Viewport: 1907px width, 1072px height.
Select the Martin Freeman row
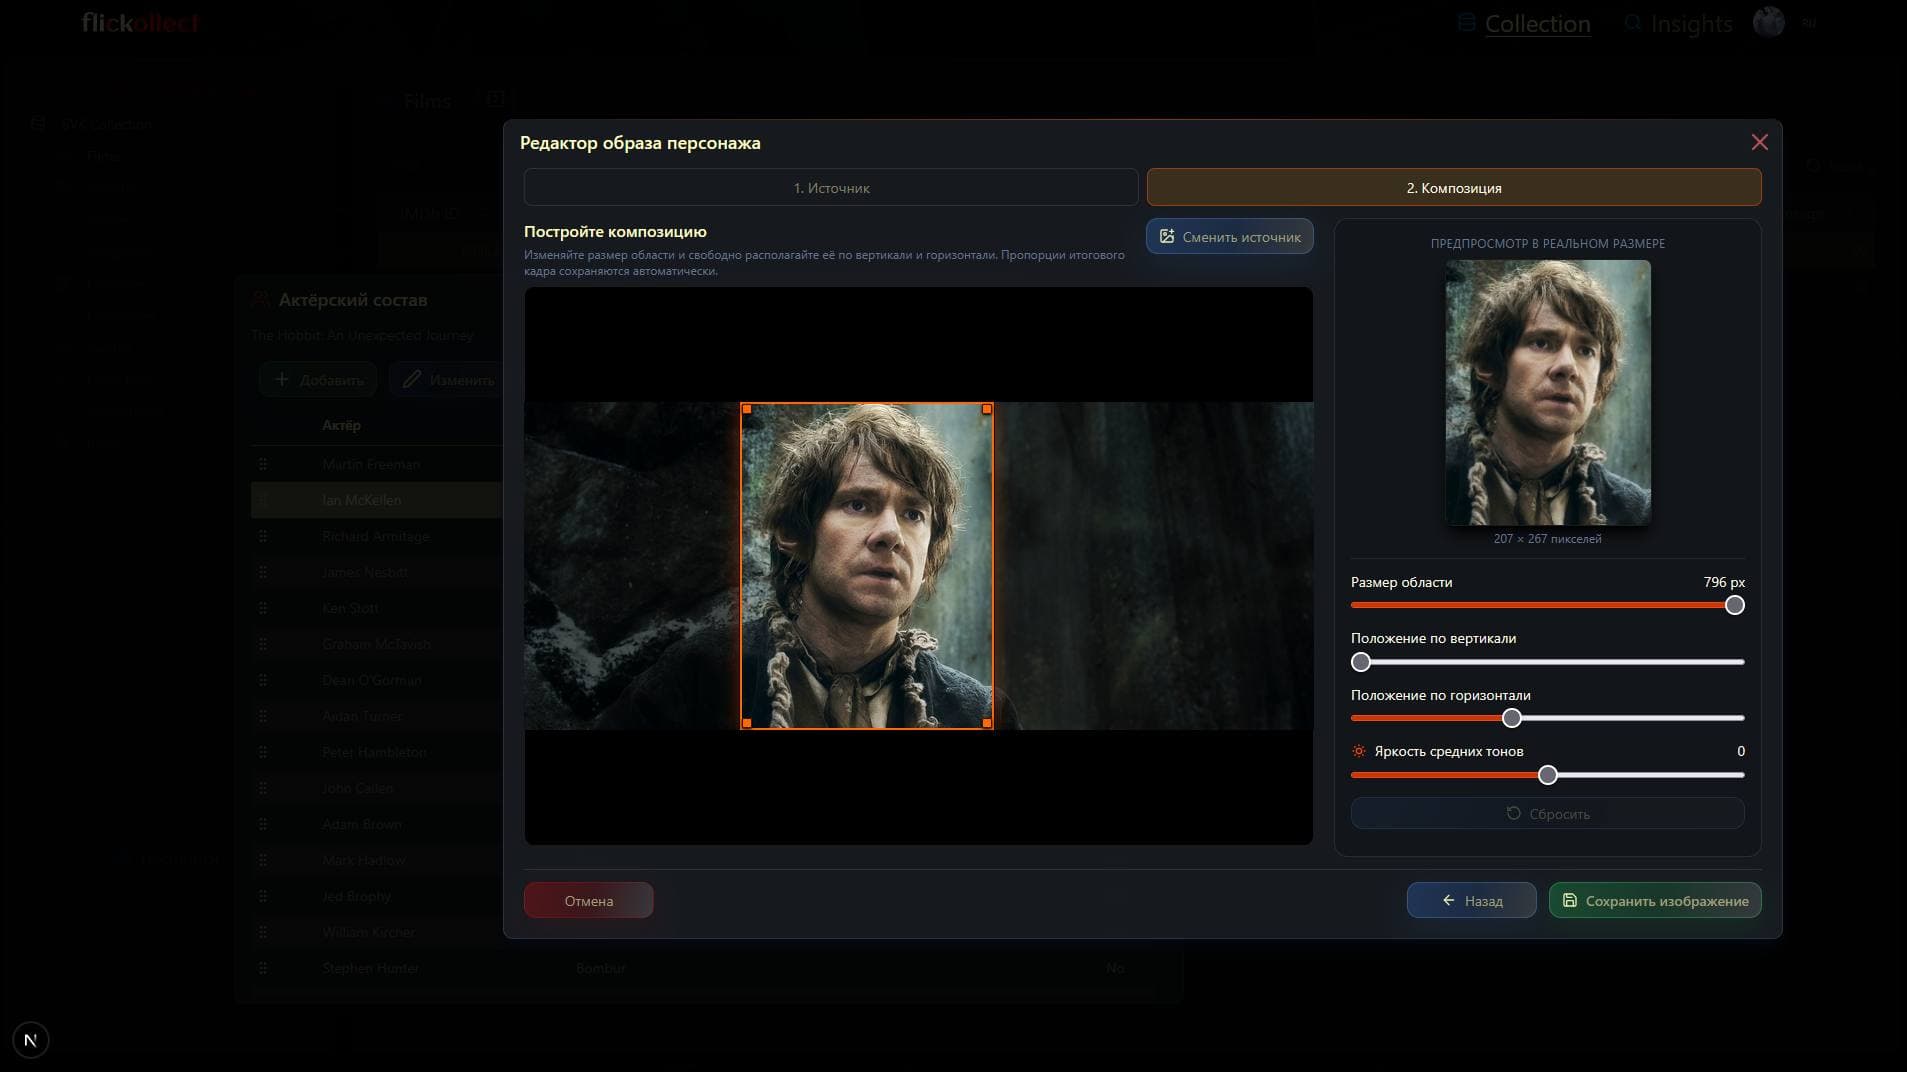377,464
